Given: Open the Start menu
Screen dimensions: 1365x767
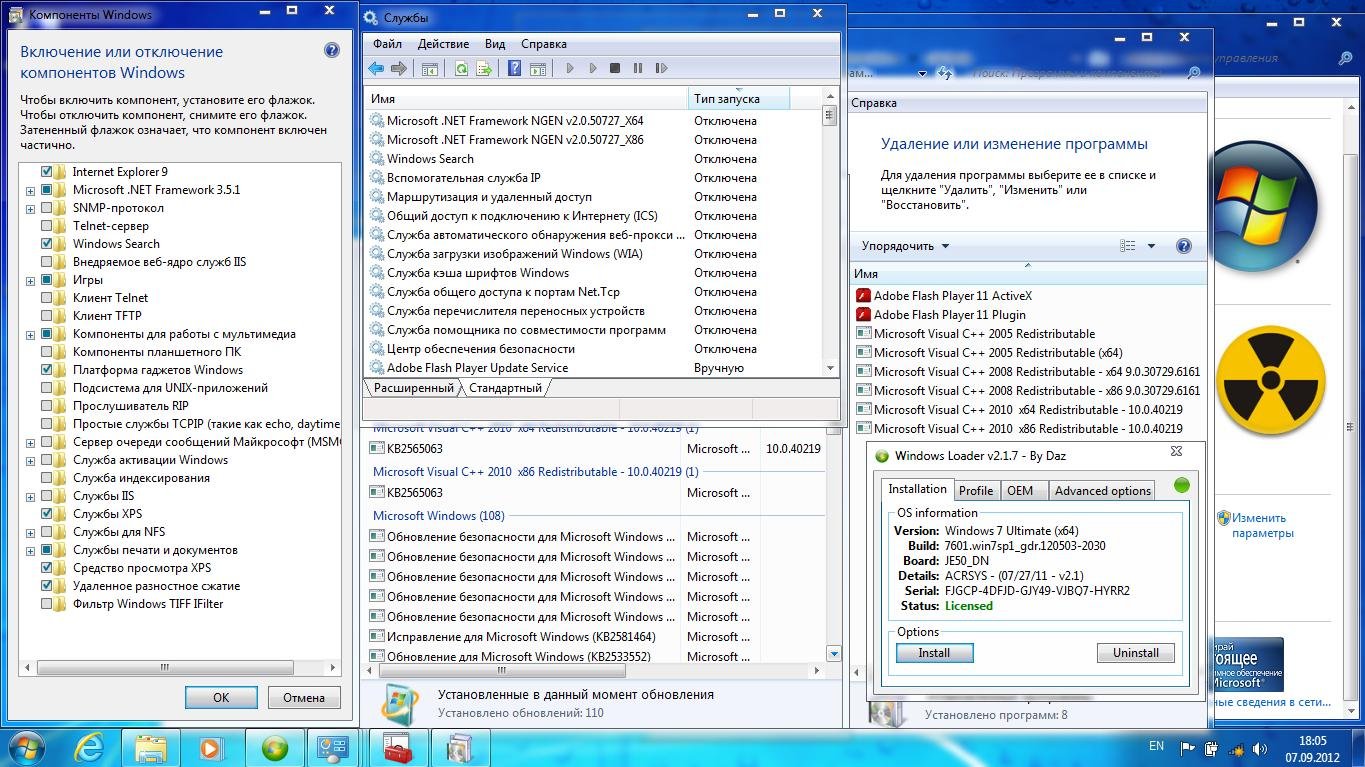Looking at the screenshot, I should tap(27, 747).
